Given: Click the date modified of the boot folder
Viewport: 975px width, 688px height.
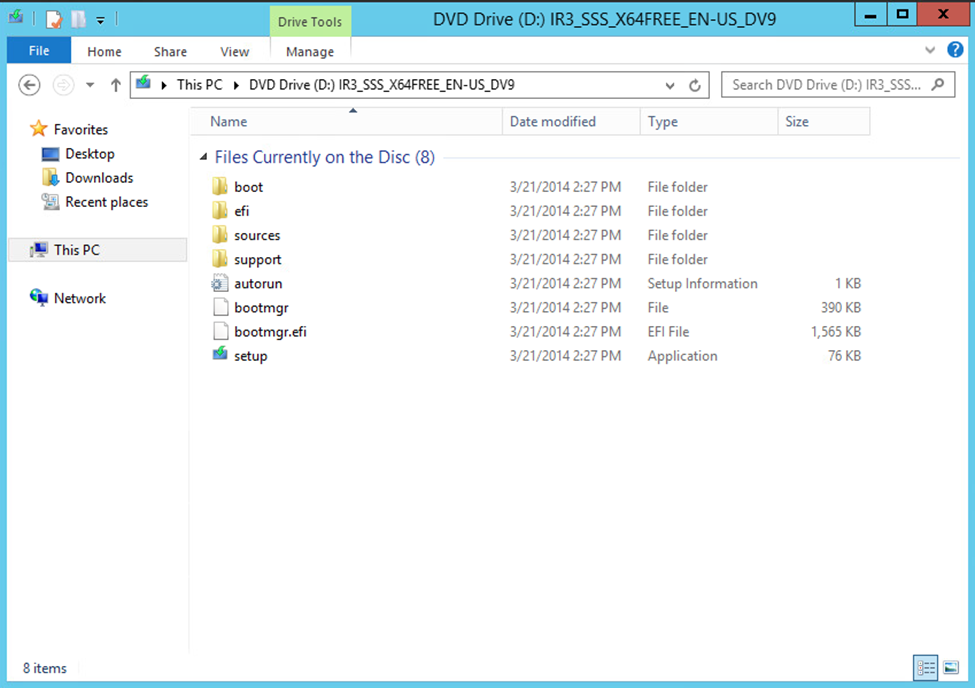Looking at the screenshot, I should (x=565, y=187).
